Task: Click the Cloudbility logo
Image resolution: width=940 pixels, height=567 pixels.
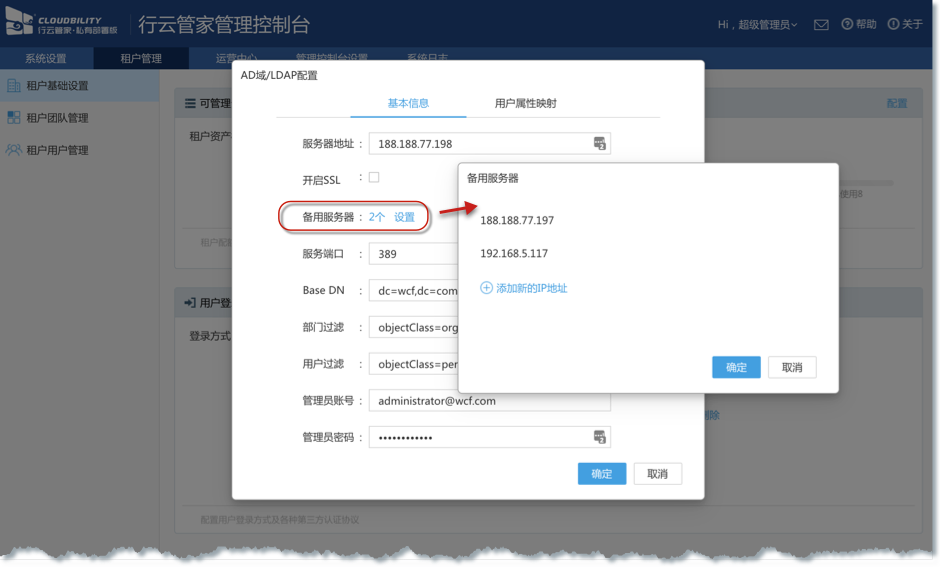Action: click(x=61, y=22)
